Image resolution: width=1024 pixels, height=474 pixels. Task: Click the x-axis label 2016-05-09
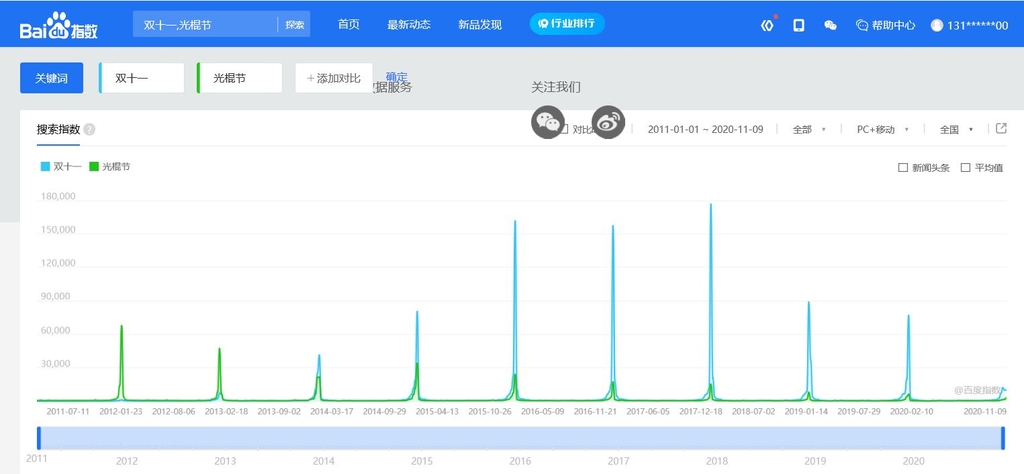point(542,411)
